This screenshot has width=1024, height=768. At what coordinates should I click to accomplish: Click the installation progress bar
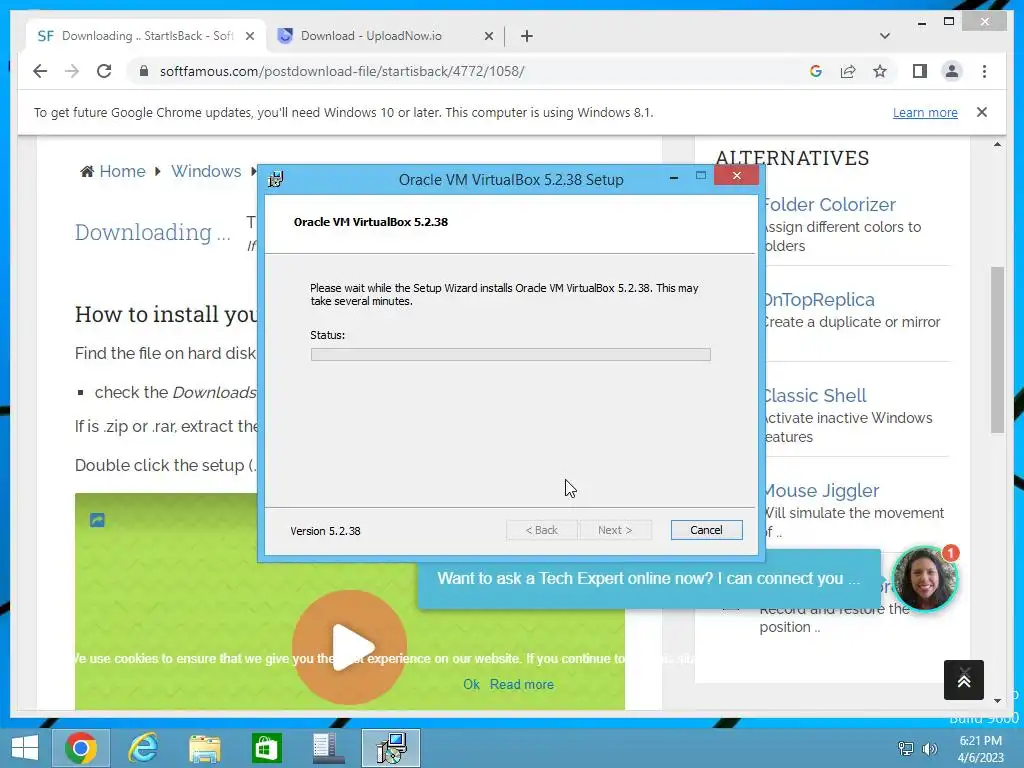pos(511,354)
